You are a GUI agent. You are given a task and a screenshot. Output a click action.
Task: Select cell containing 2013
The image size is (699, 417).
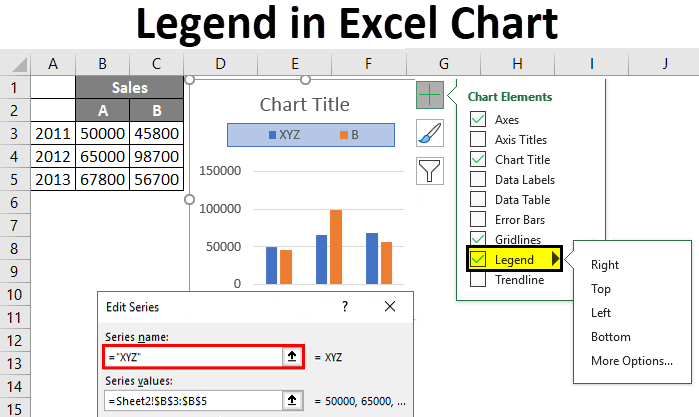point(53,179)
